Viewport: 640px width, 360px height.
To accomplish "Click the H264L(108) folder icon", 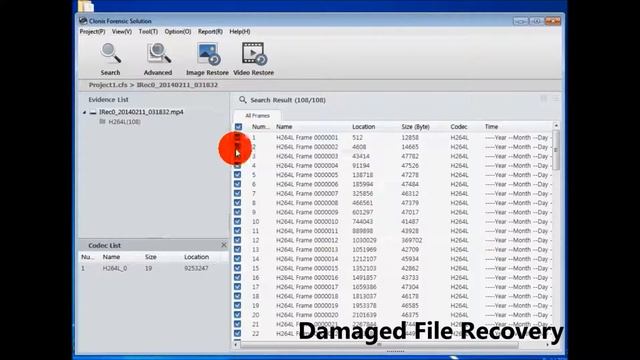I will (x=102, y=122).
